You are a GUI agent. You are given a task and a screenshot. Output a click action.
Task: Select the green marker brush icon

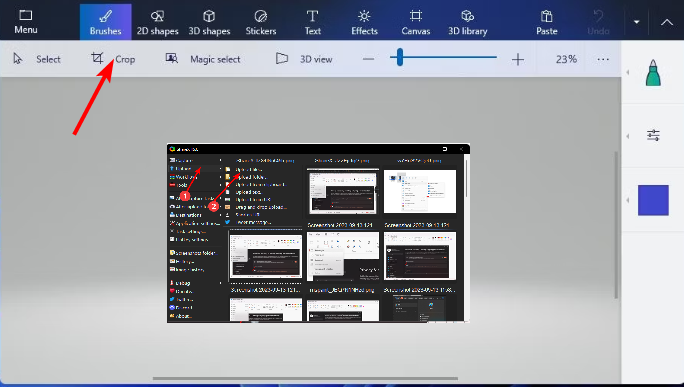653,72
